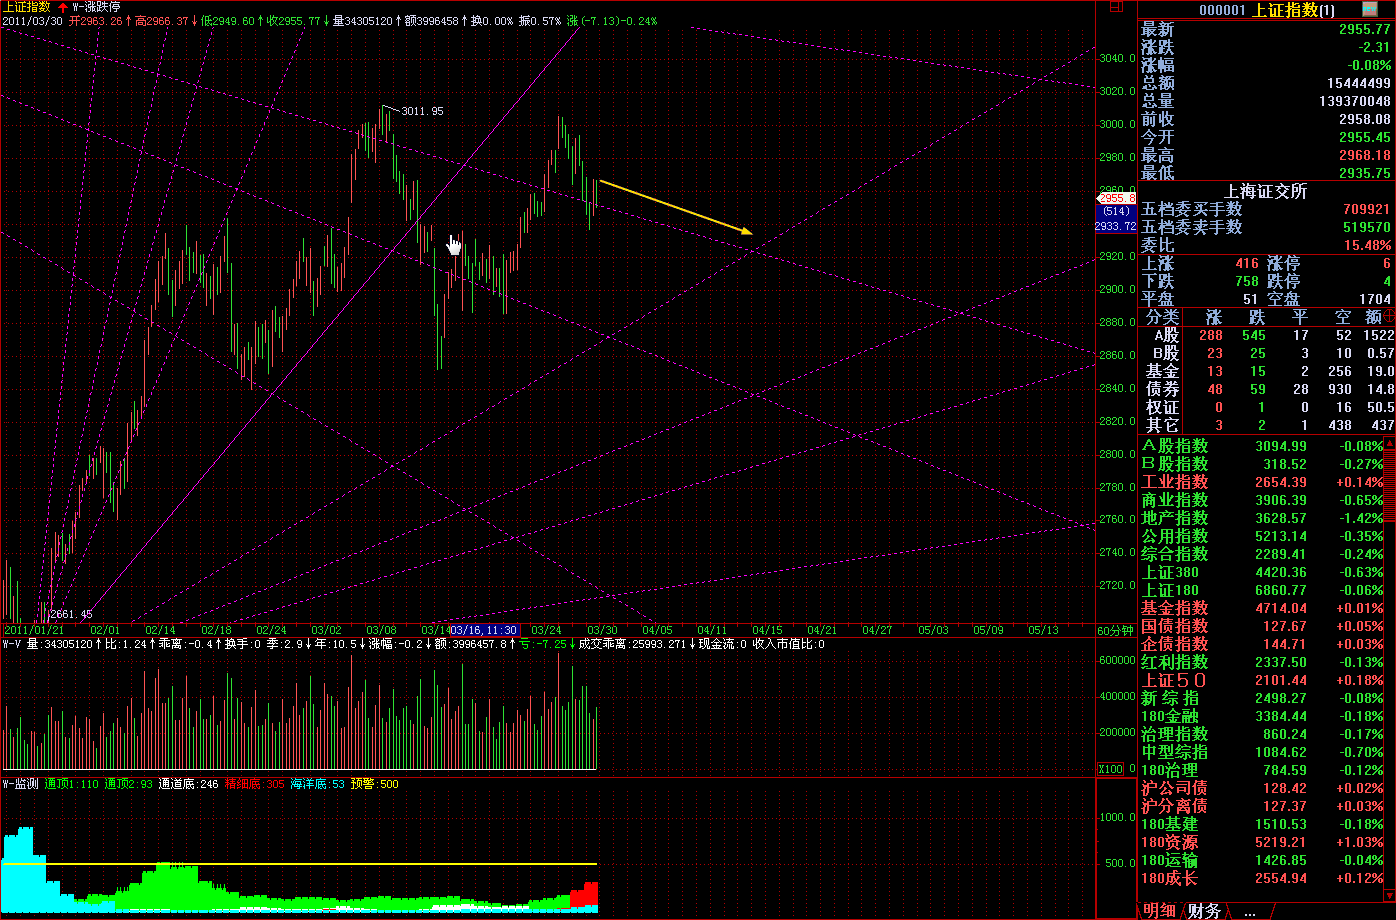This screenshot has height=920, width=1396.
Task: Click the red up arrow next to 上证指数
Action: tap(62, 7)
